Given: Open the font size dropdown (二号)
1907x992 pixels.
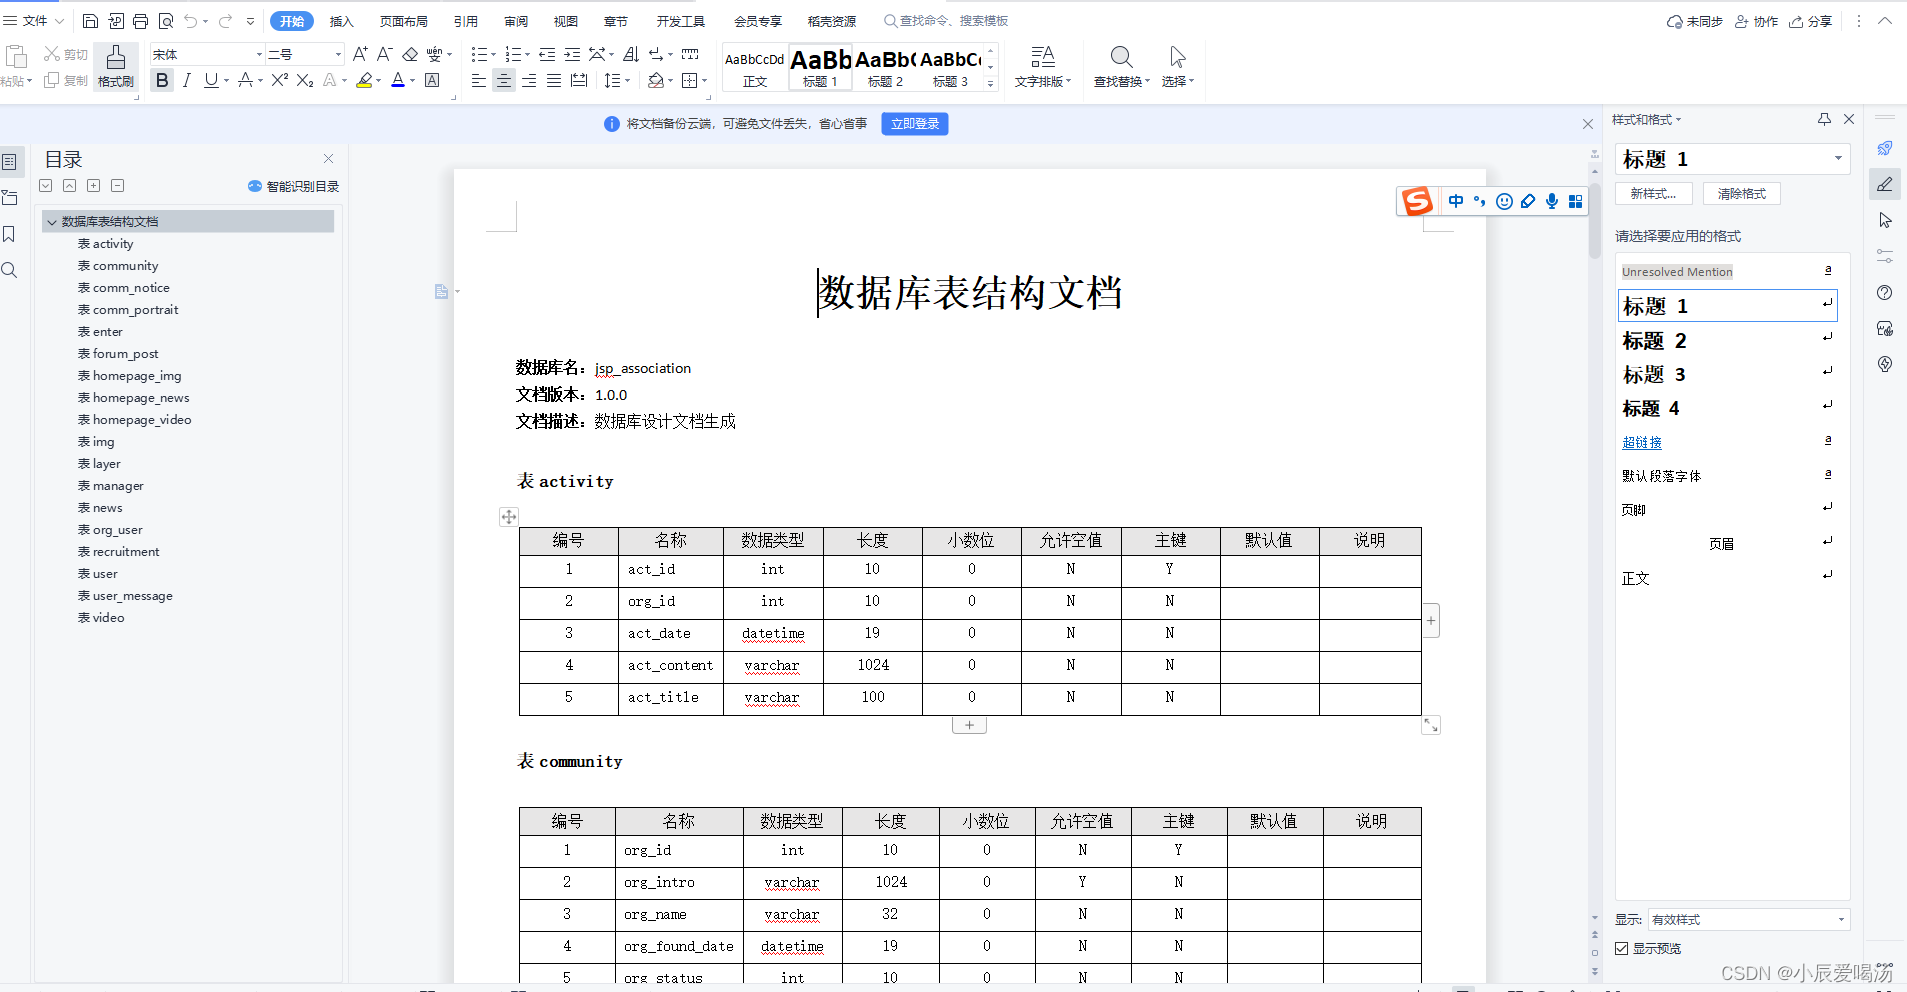Looking at the screenshot, I should pyautogui.click(x=338, y=54).
